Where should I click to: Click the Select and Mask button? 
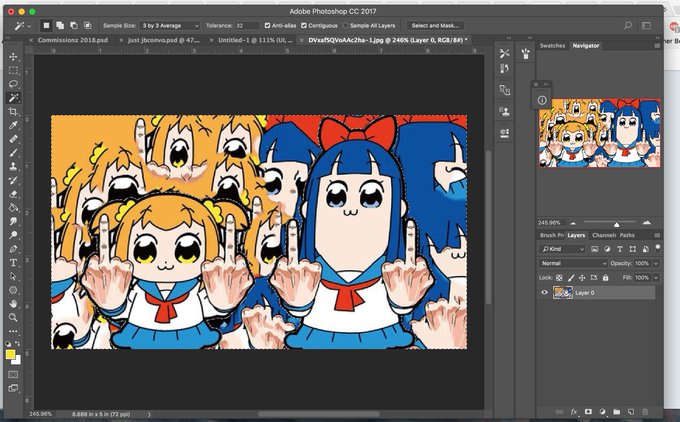[435, 26]
